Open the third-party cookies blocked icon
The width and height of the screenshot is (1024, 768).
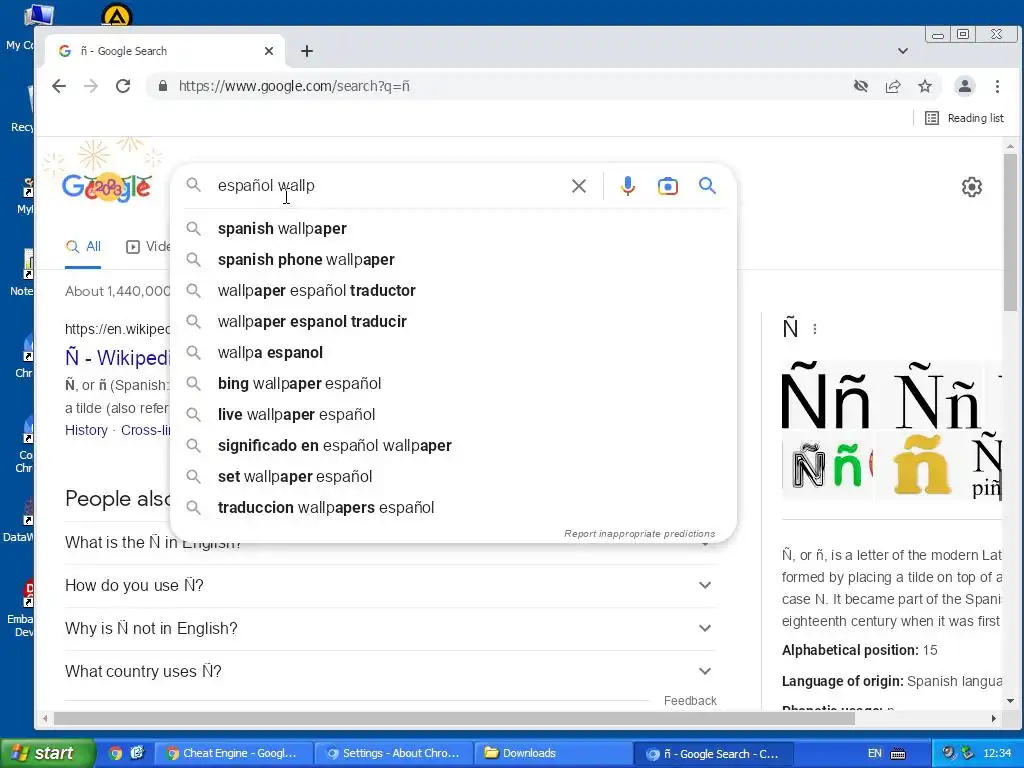861,86
